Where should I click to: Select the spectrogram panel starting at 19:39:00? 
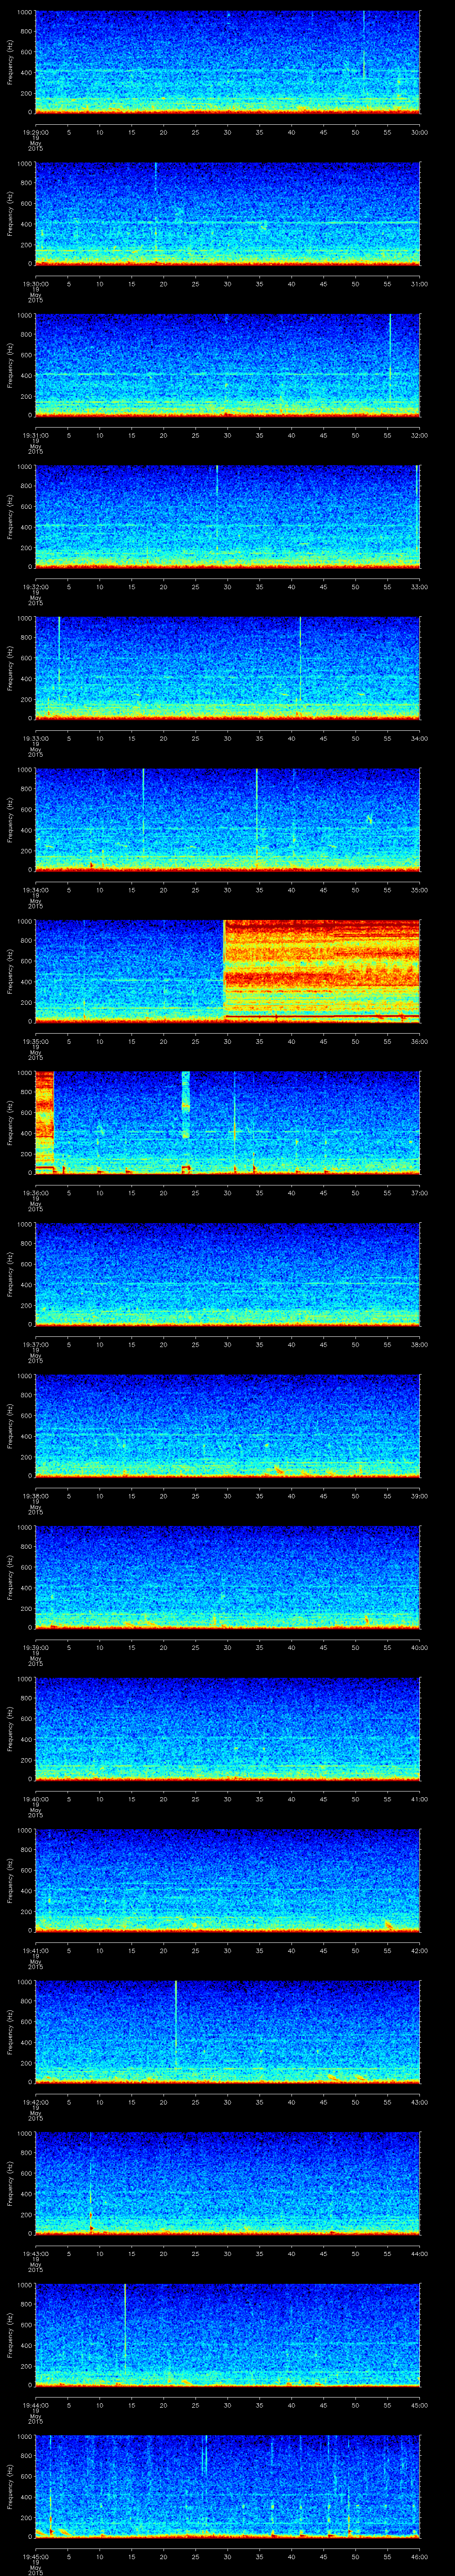click(227, 1577)
